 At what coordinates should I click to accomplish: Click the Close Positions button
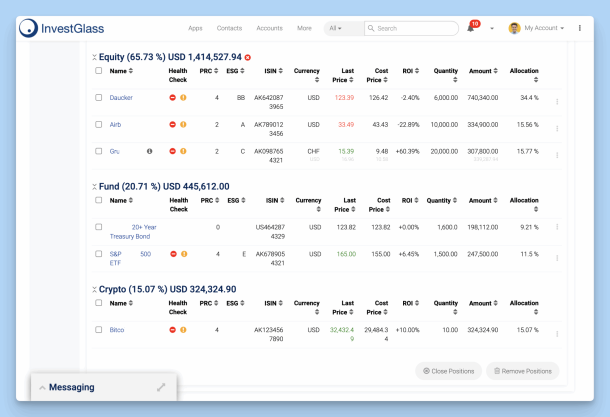448,371
